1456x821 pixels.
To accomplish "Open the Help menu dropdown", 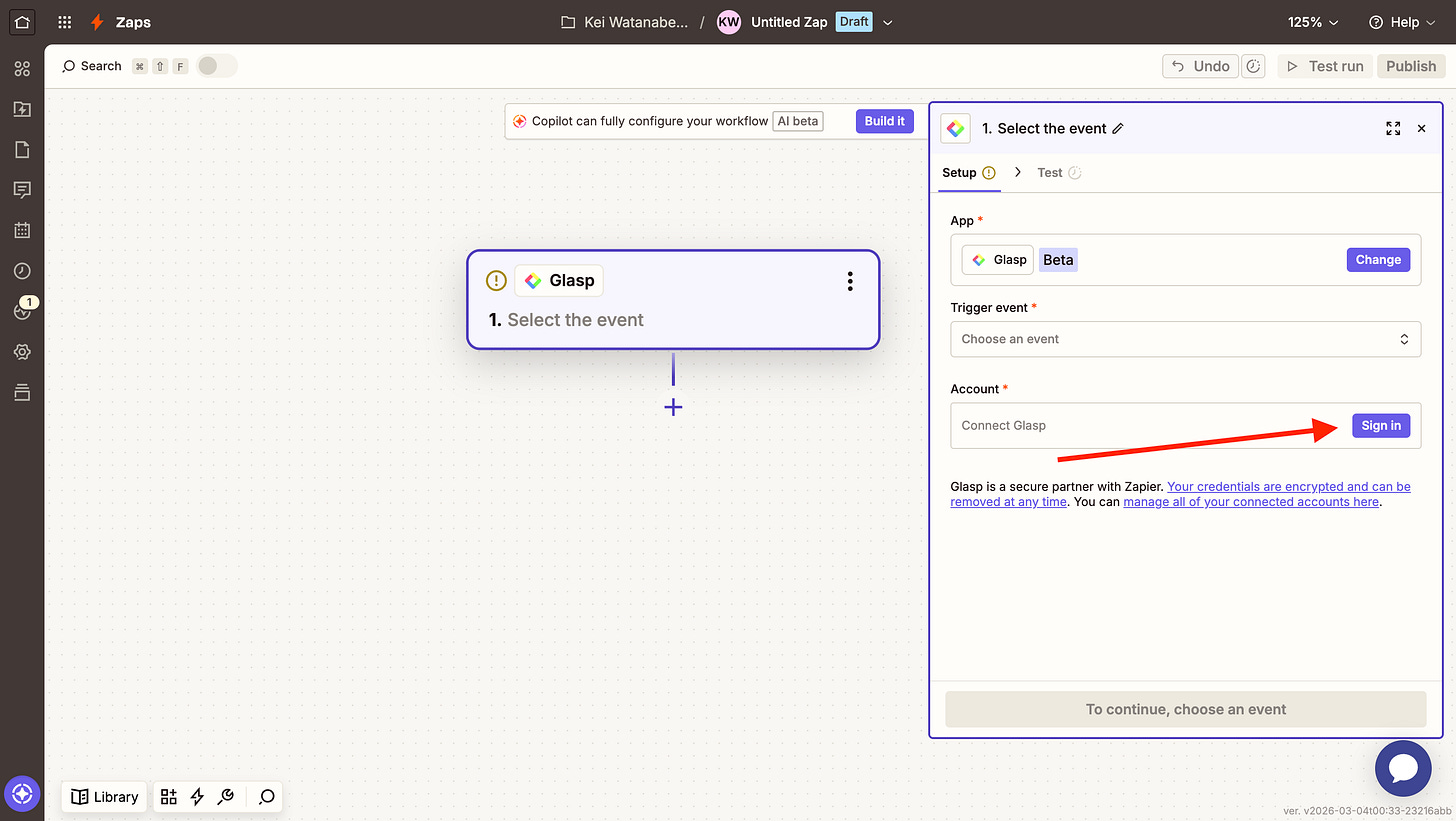I will point(1402,22).
